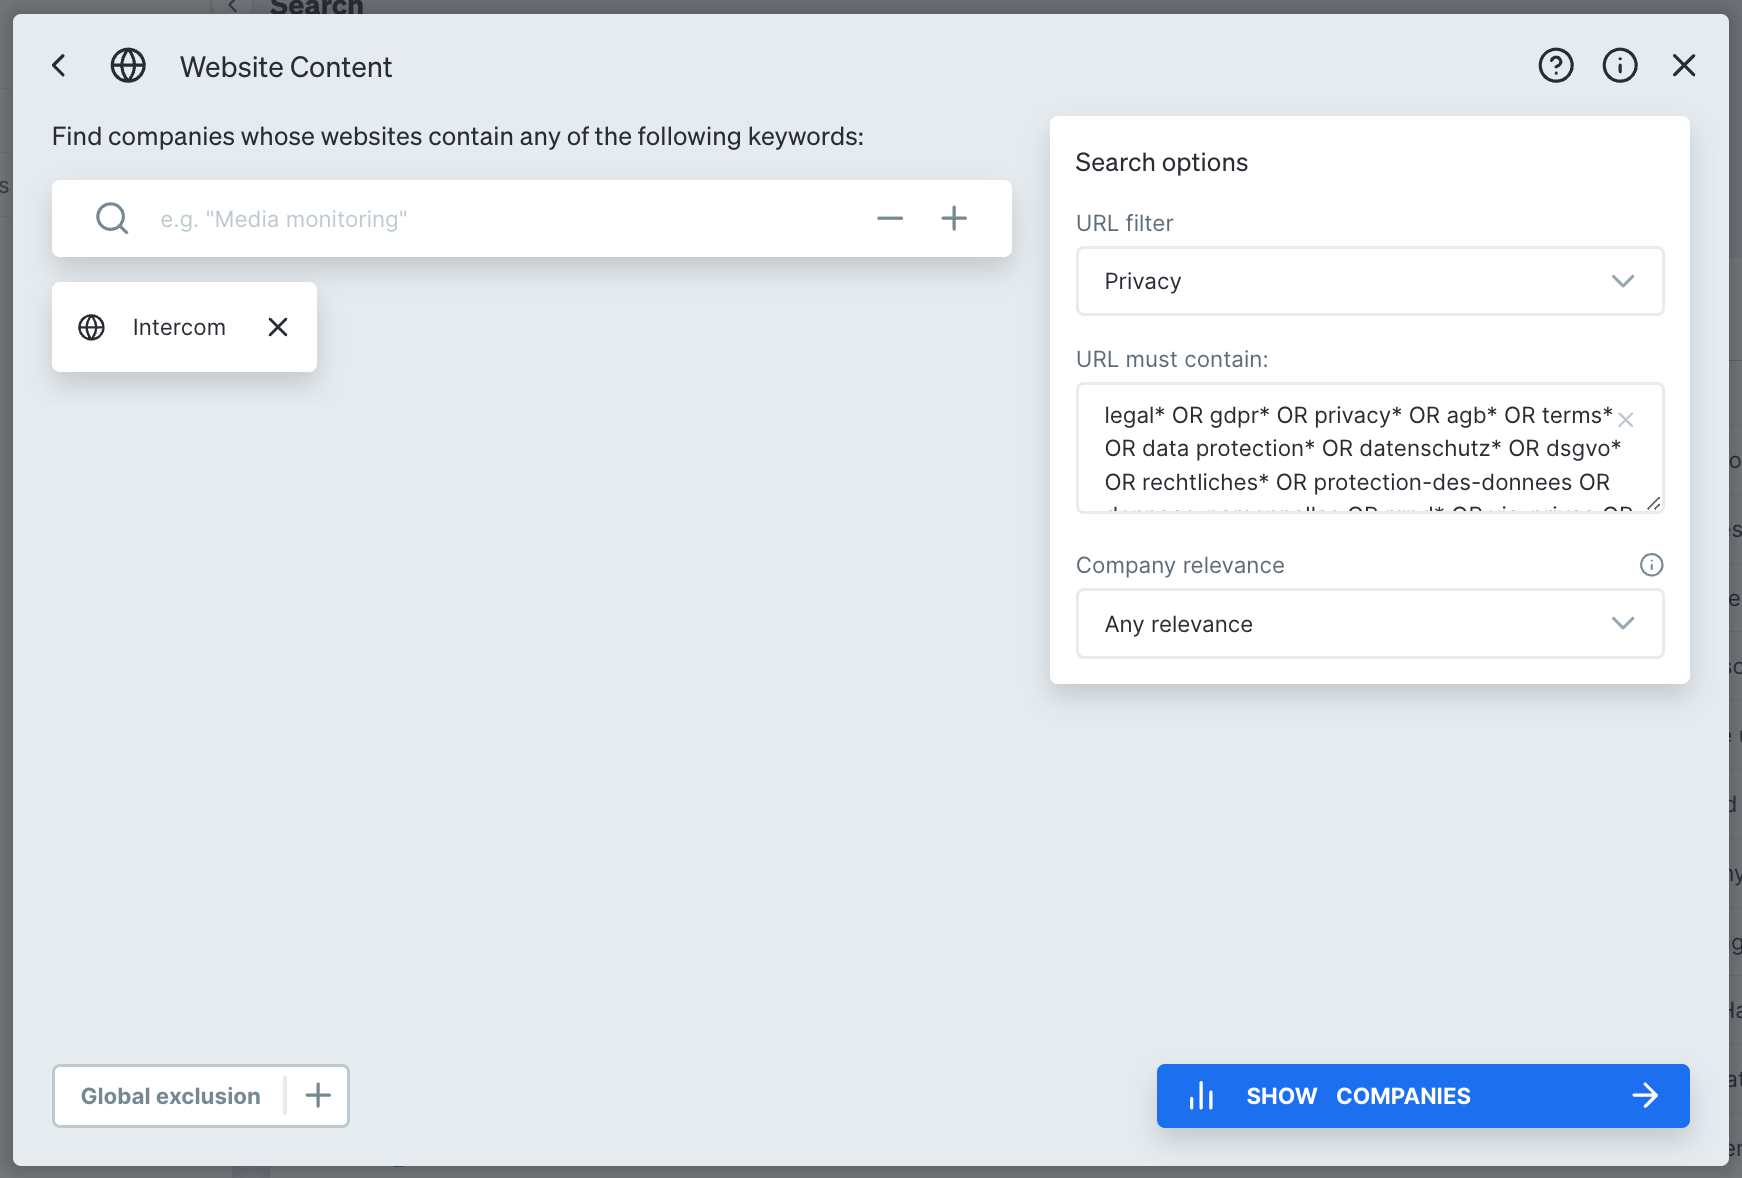This screenshot has width=1742, height=1178.
Task: Click the Global exclusion button
Action: pyautogui.click(x=170, y=1095)
